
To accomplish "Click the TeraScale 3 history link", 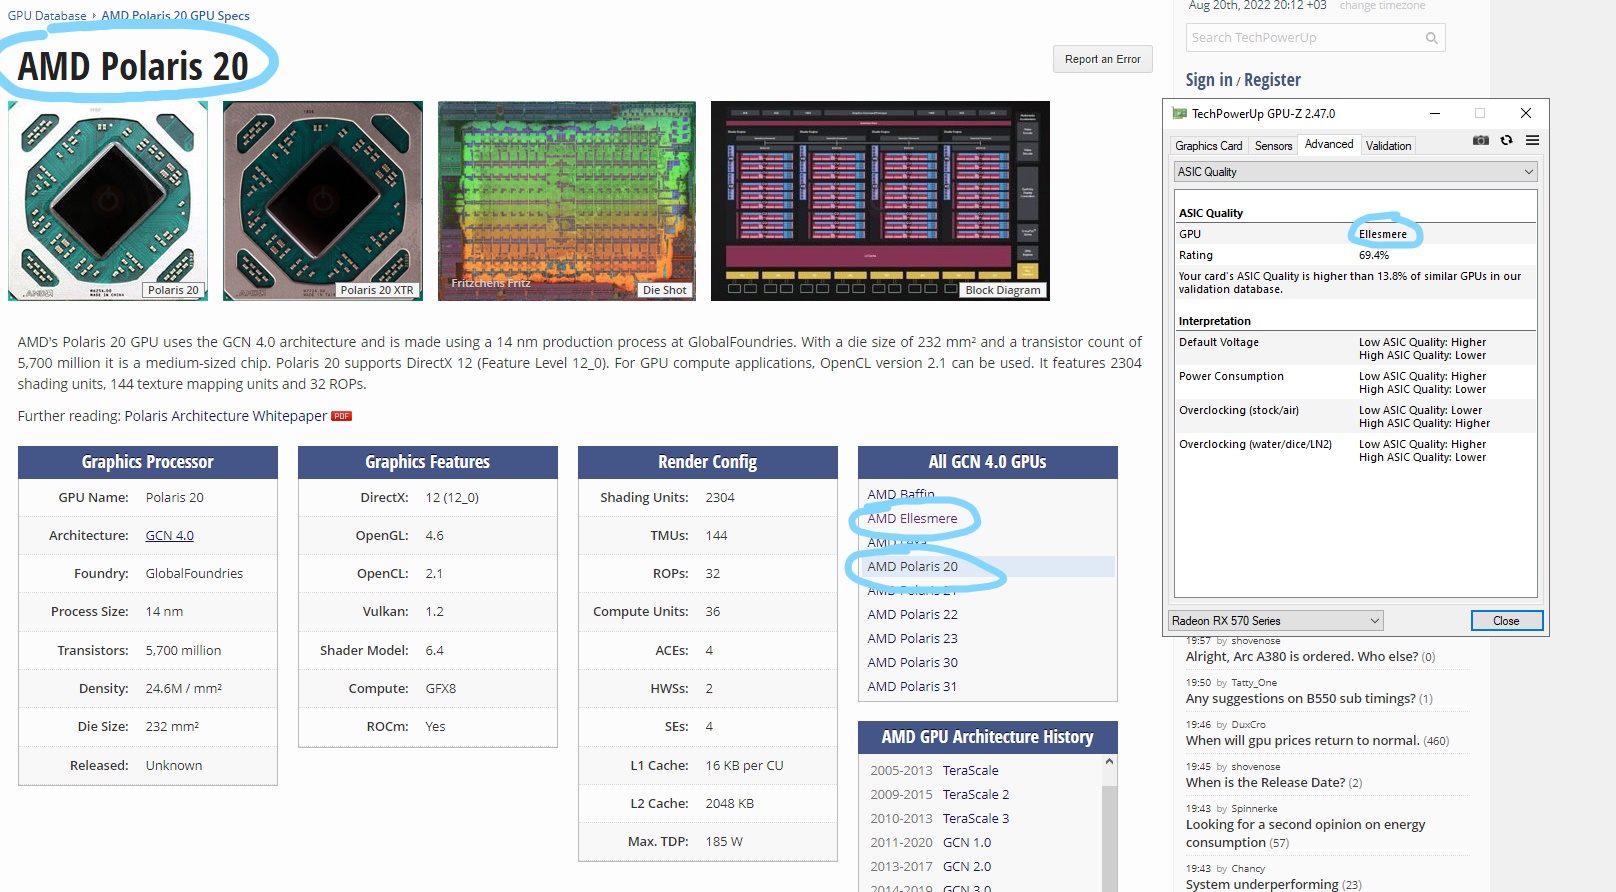I will tap(976, 819).
